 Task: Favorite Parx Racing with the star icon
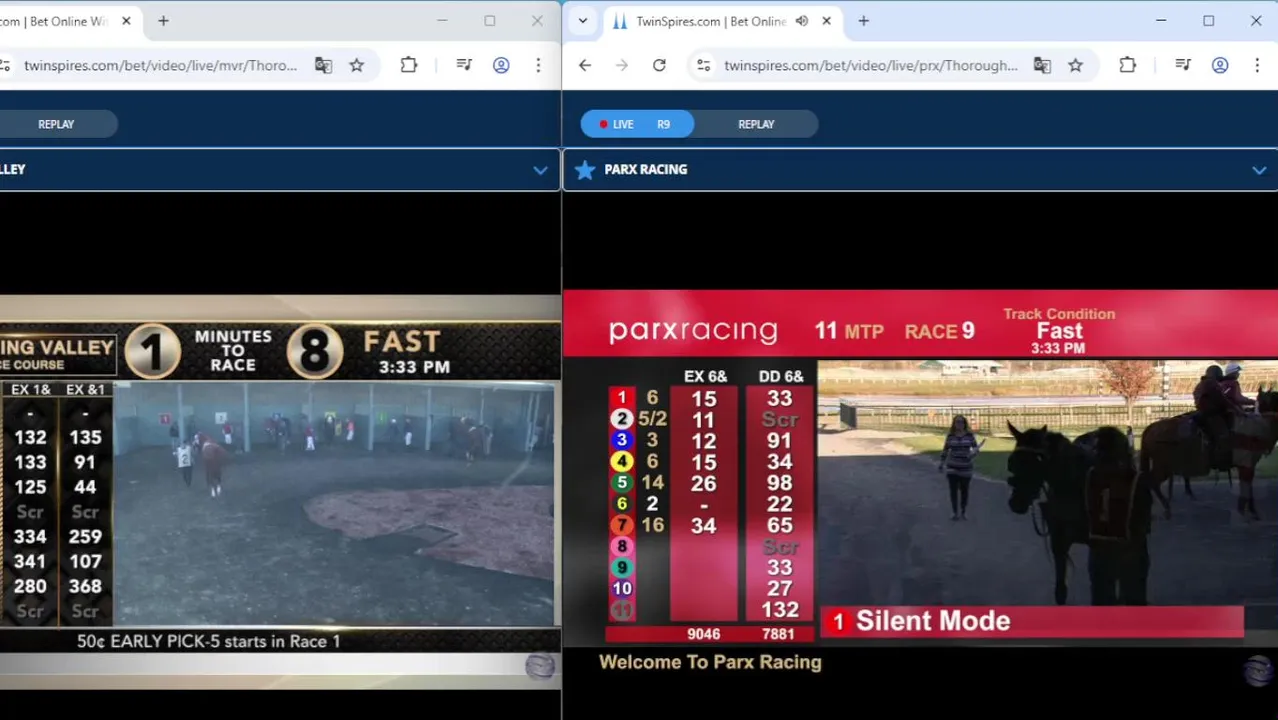coord(585,169)
